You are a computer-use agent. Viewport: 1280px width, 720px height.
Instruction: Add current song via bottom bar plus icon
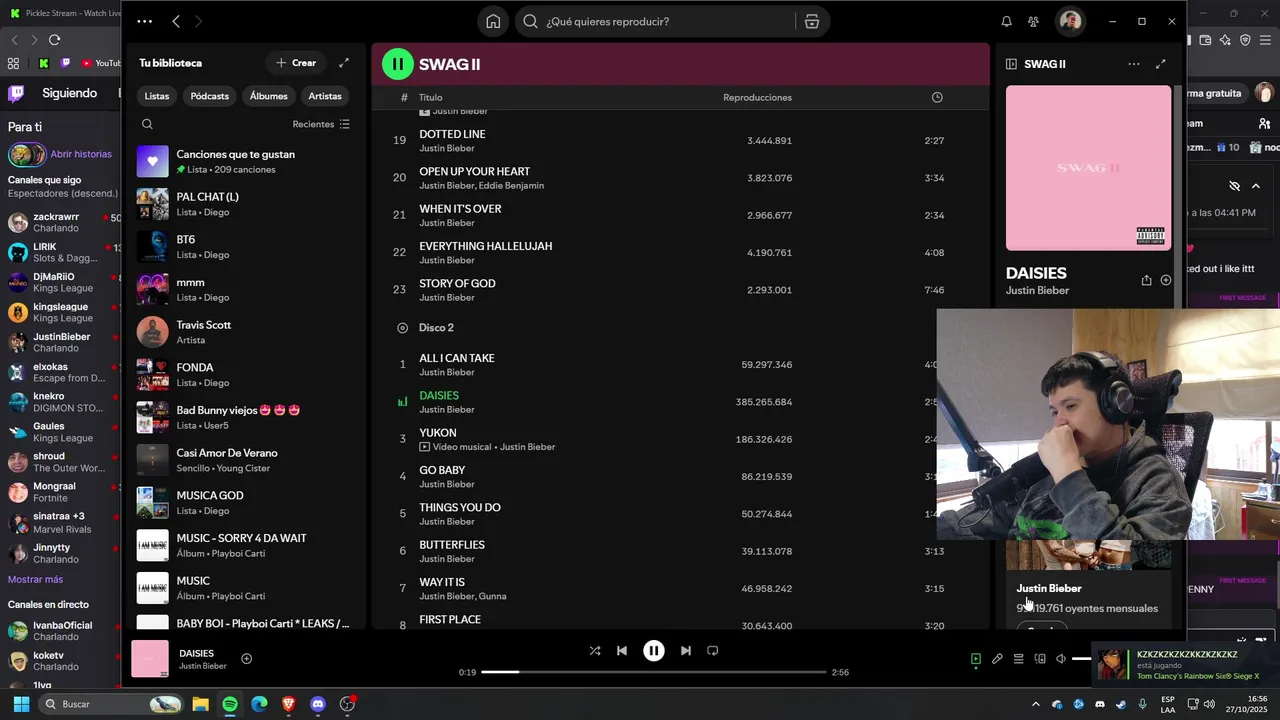click(x=246, y=659)
